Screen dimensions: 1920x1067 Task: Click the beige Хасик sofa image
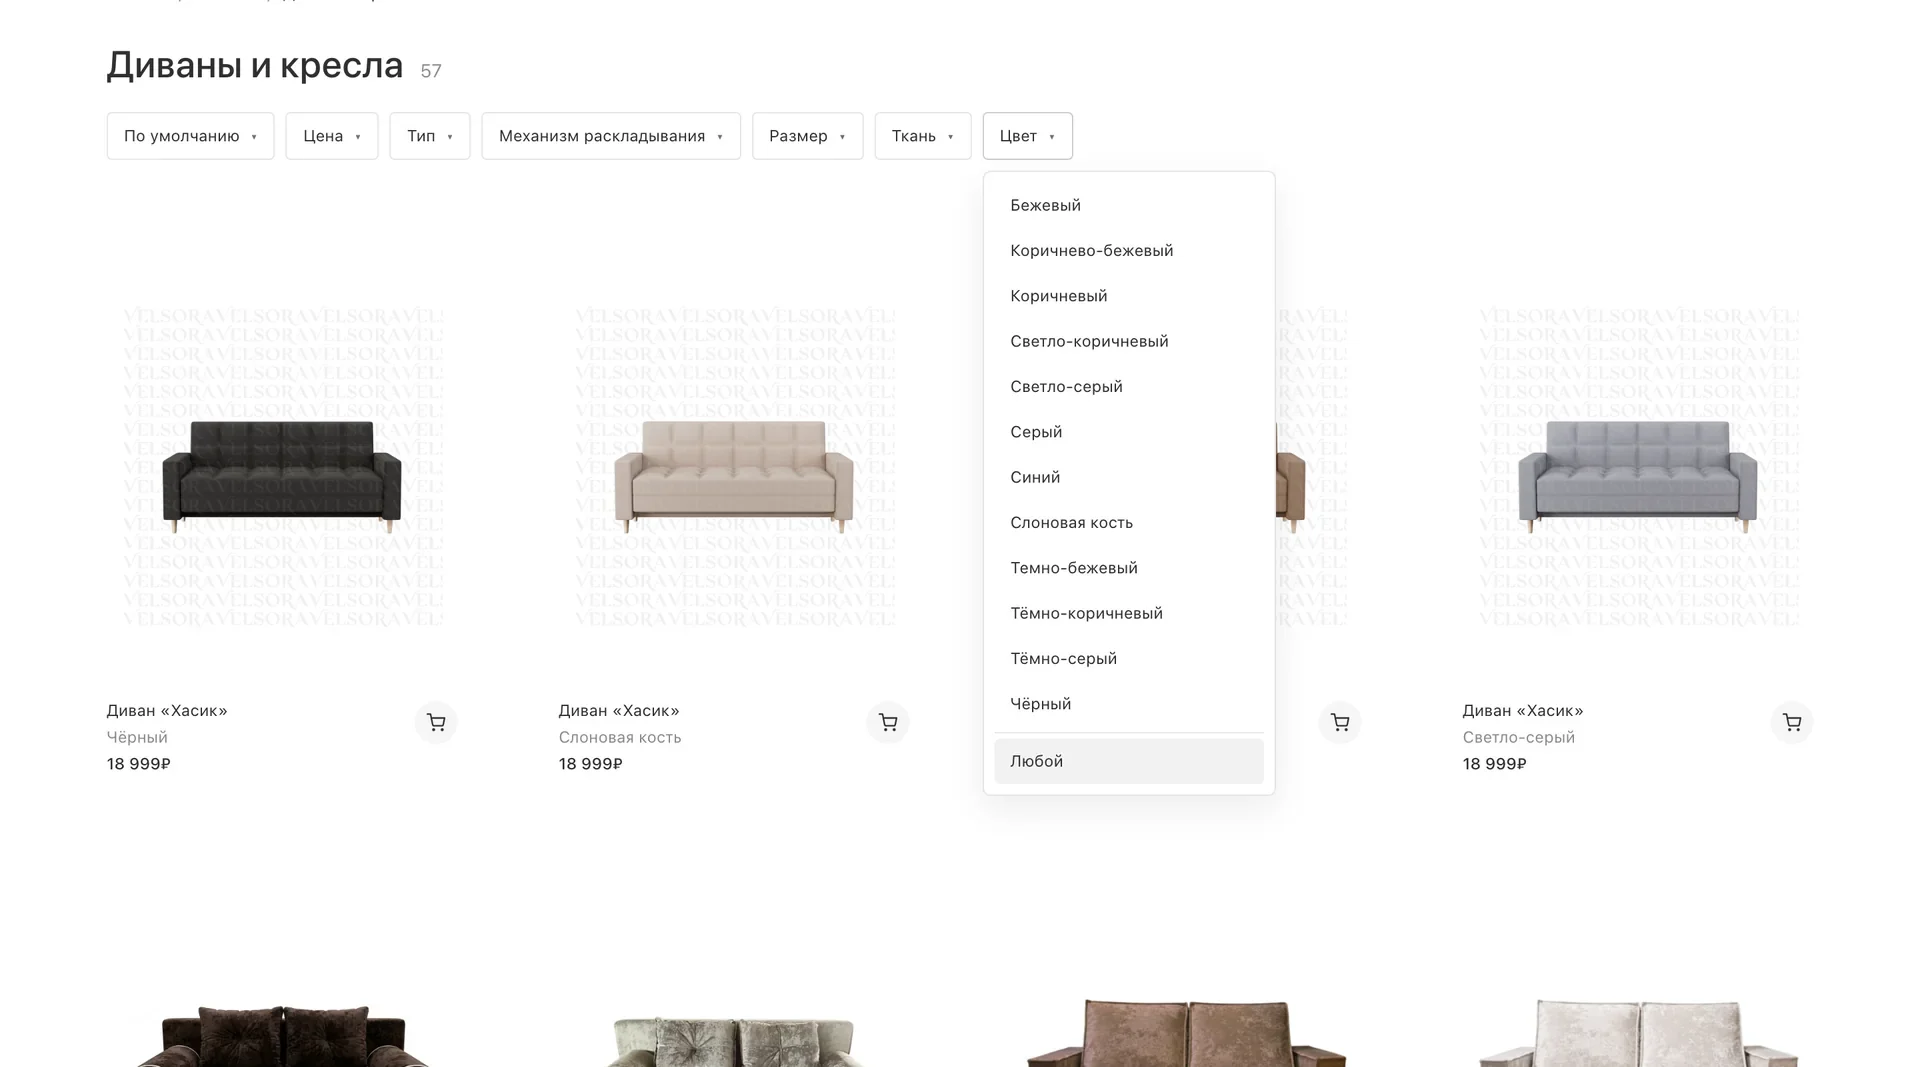[734, 467]
